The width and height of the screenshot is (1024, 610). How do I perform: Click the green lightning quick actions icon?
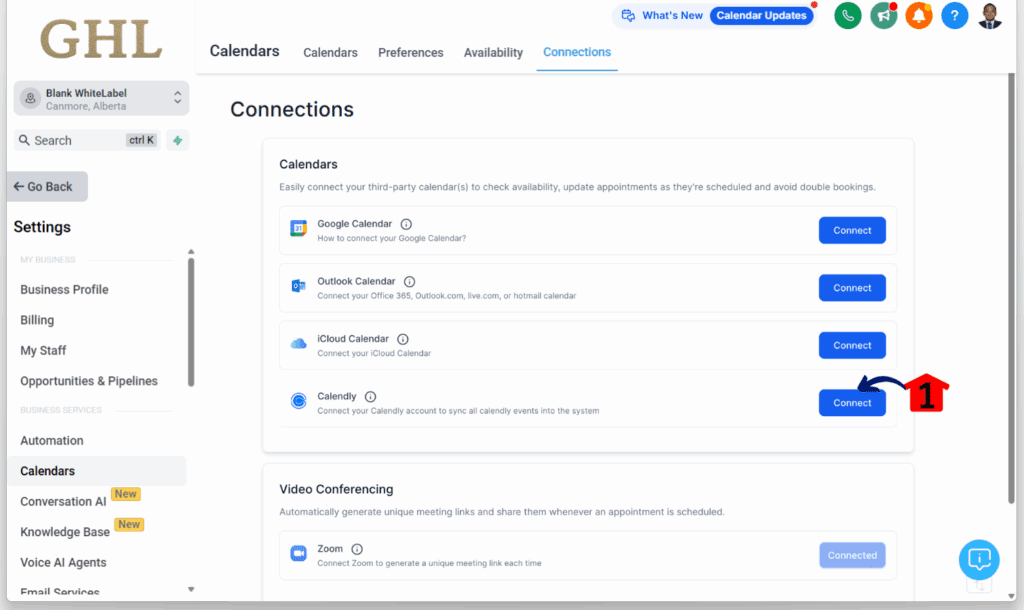point(178,140)
